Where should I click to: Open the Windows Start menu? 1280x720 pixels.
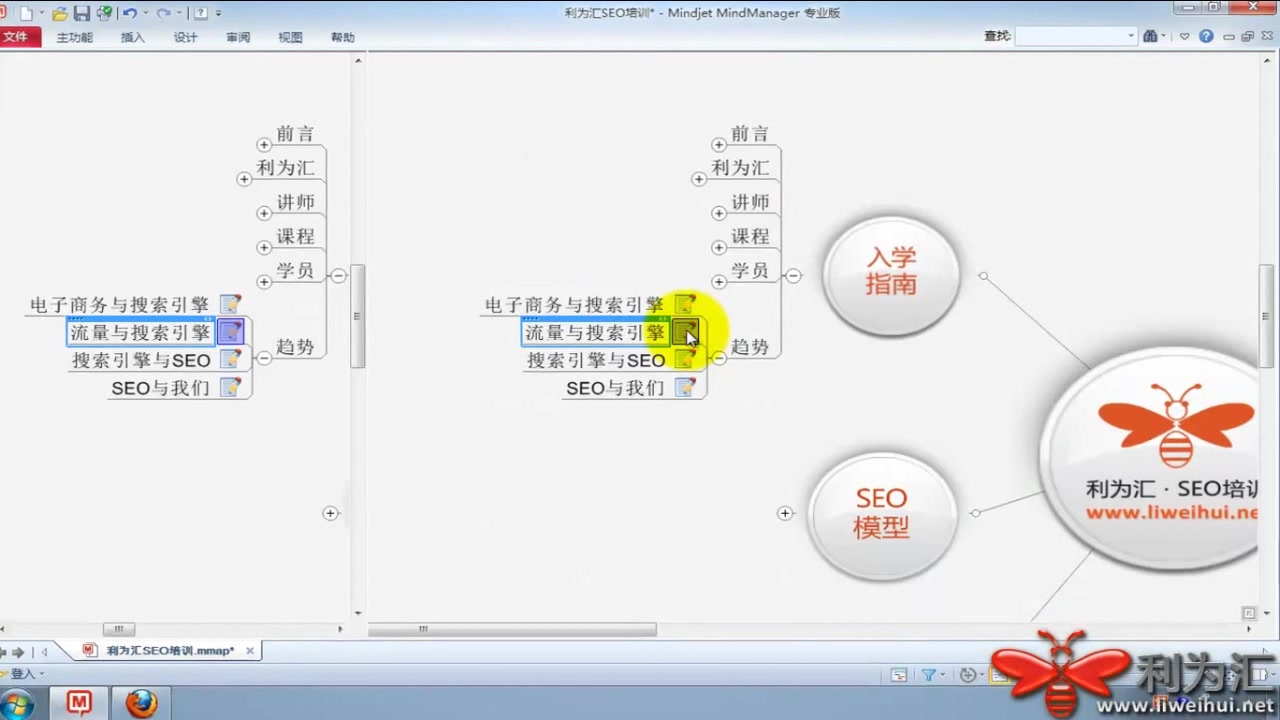[18, 703]
